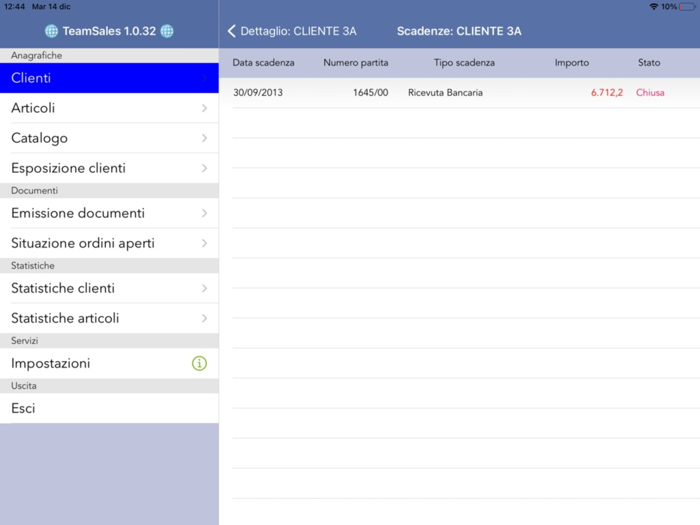Tap the globe icon right of TeamSales title
This screenshot has height=525, width=700.
(167, 31)
